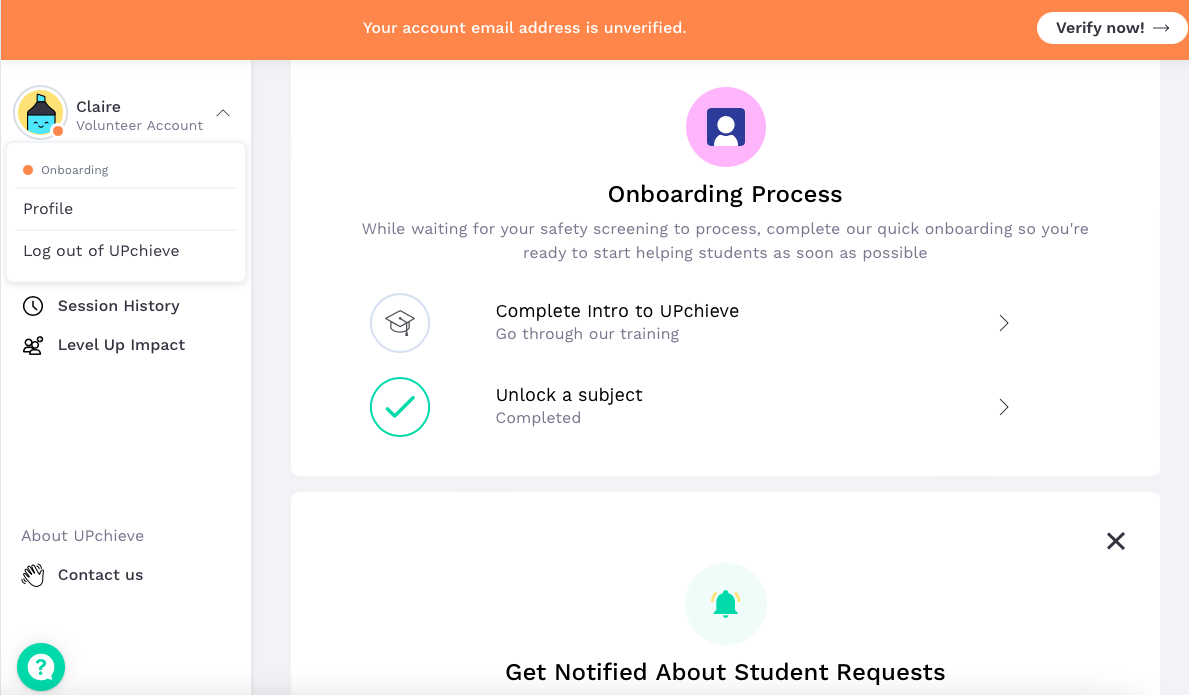The image size is (1189, 695).
Task: Click the green notification bell icon
Action: pos(725,604)
